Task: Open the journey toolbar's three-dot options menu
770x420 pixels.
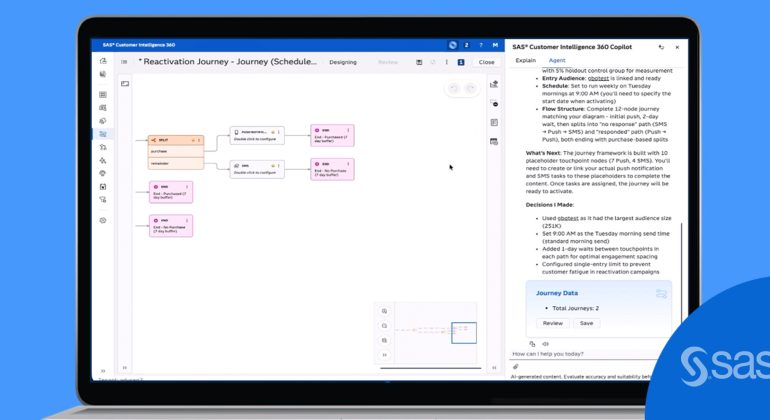Action: point(446,62)
